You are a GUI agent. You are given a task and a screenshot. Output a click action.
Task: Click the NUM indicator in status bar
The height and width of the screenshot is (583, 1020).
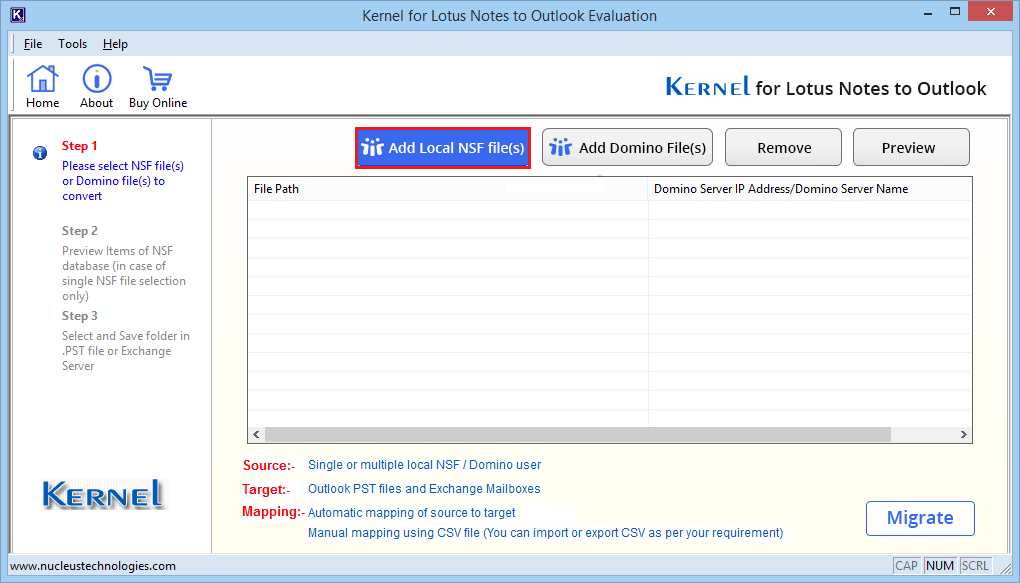939,565
